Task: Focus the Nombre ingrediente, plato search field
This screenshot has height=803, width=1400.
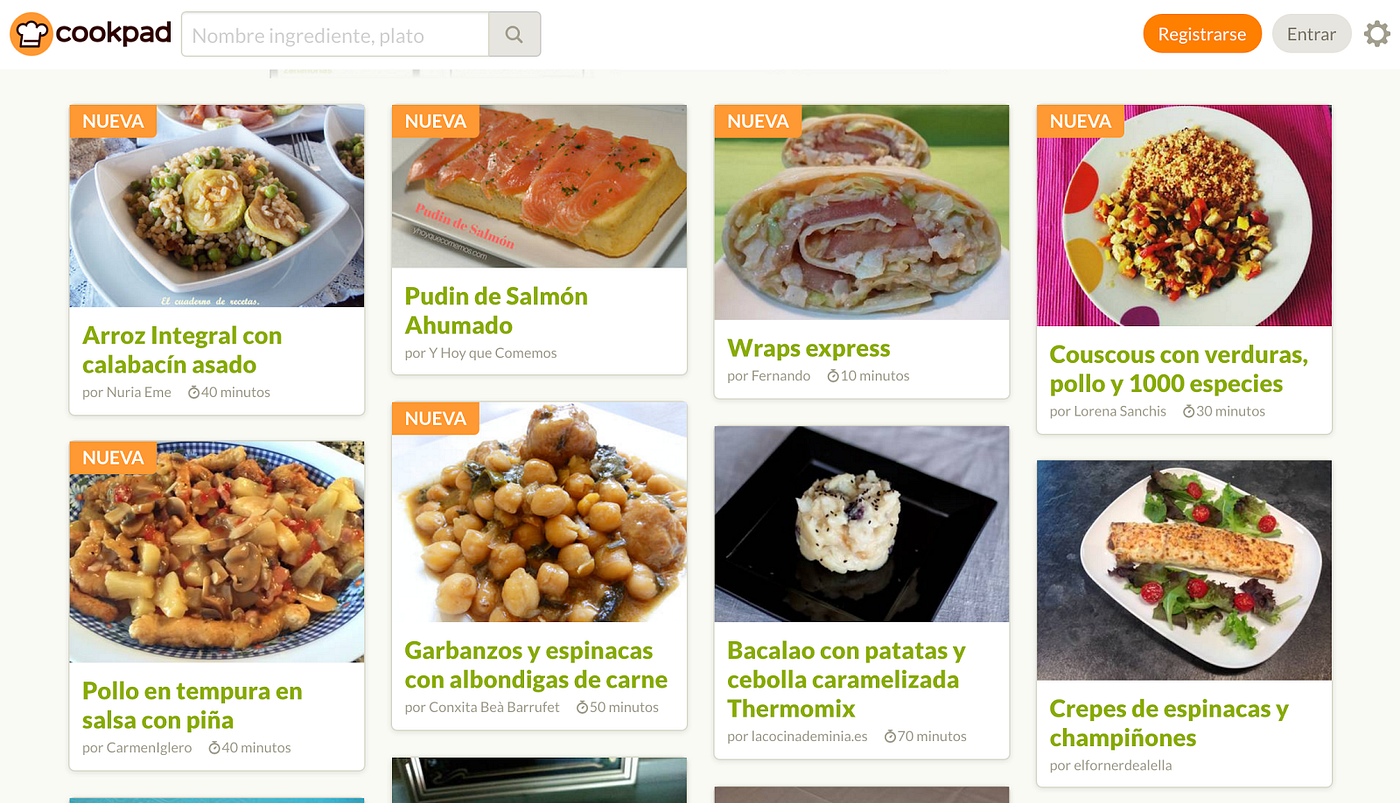Action: coord(335,35)
